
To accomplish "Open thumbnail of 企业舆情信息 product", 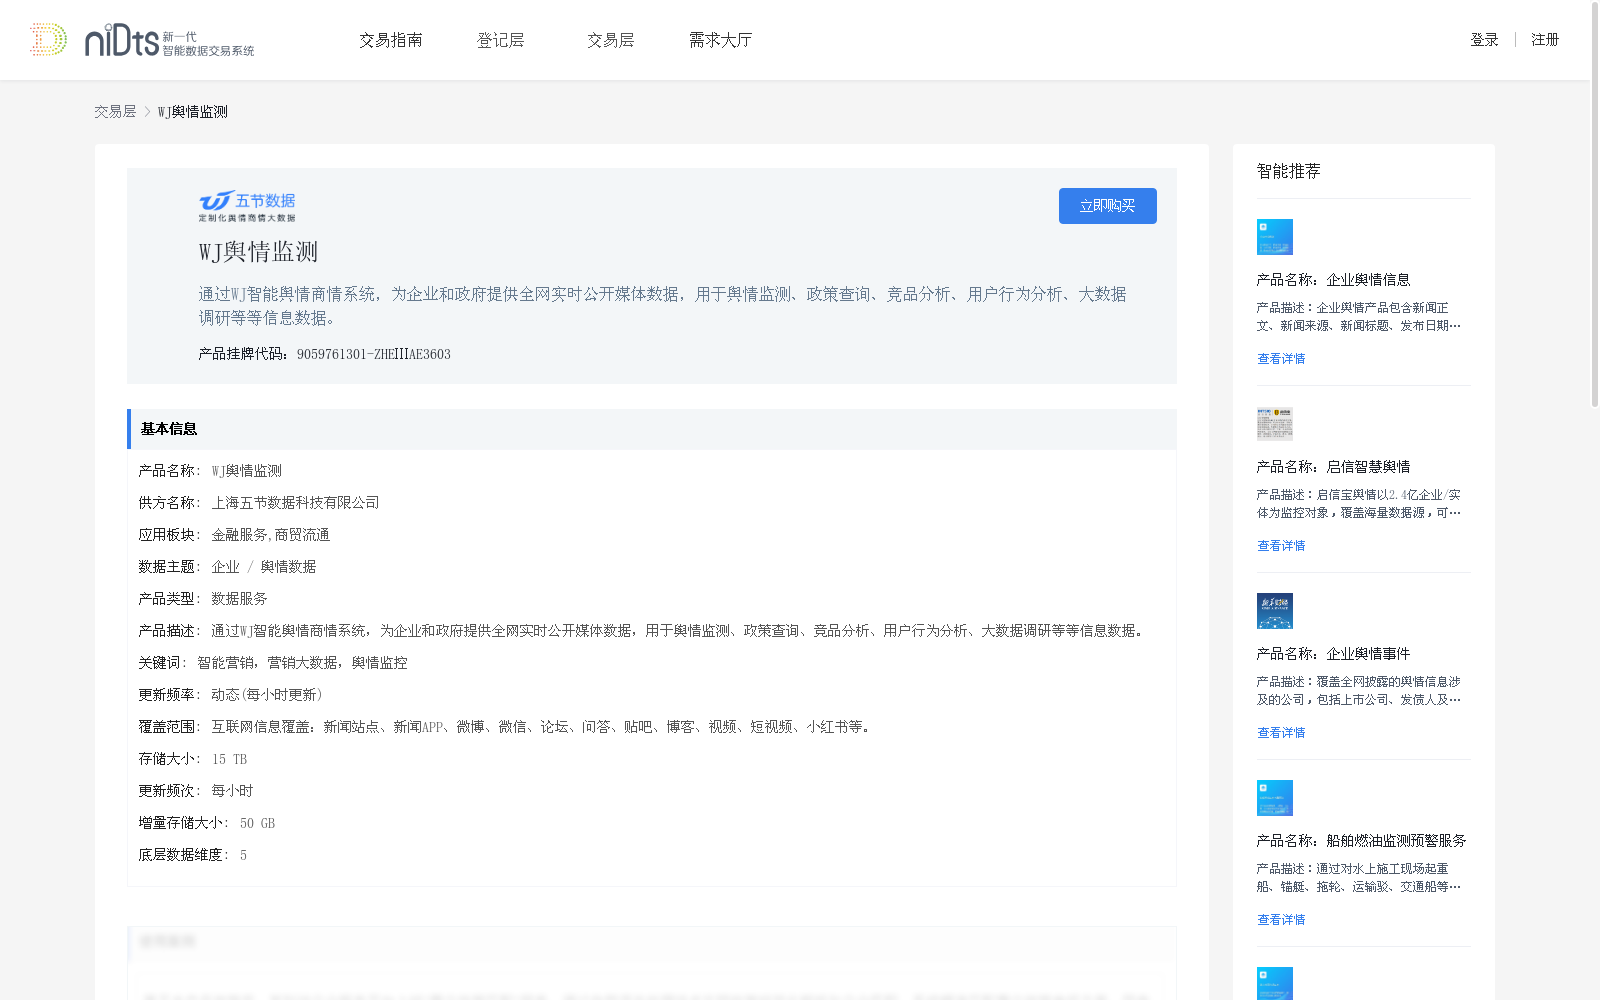I will [1275, 237].
